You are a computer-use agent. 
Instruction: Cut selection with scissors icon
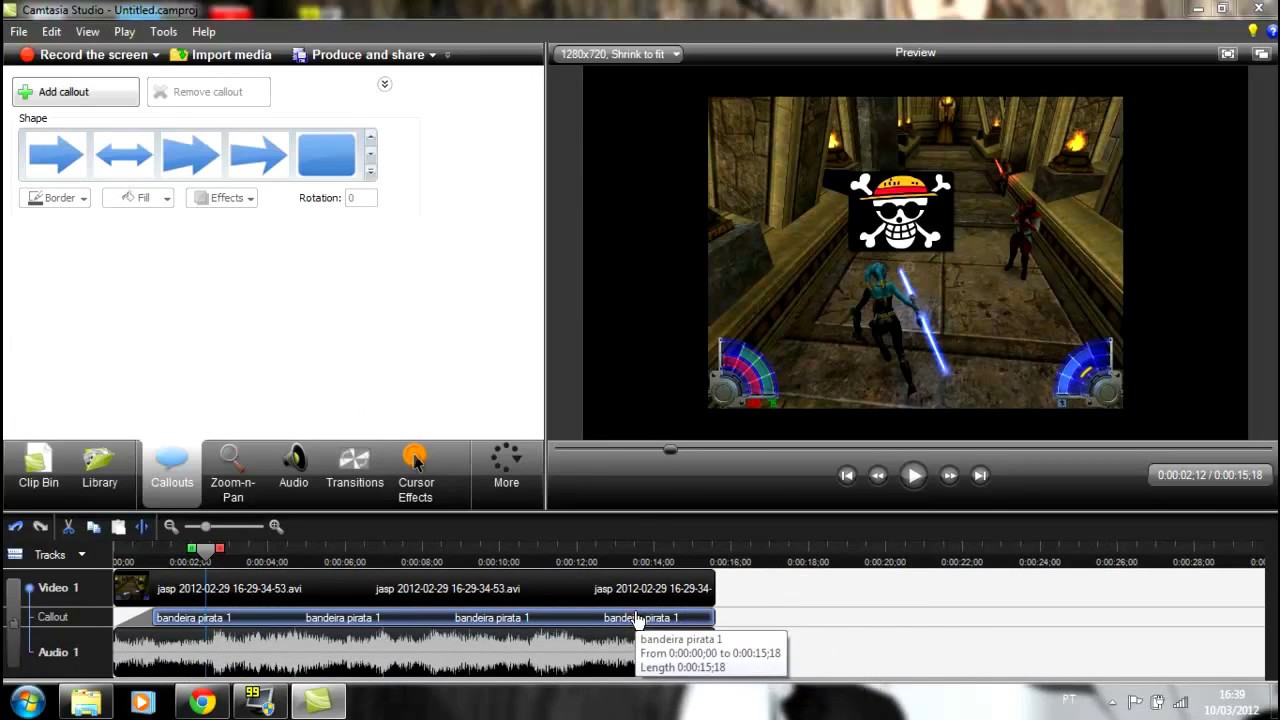(x=68, y=527)
